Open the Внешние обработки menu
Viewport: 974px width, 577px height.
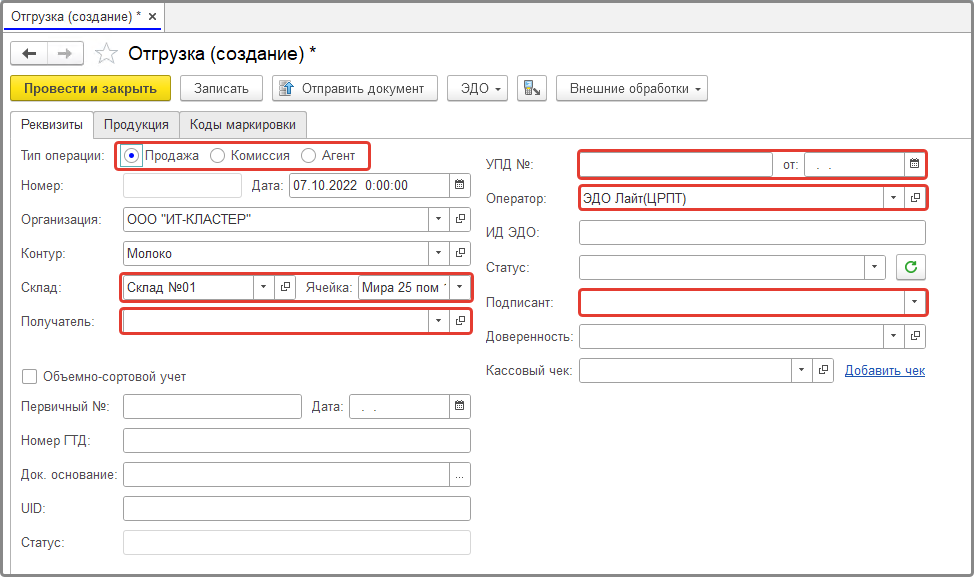632,88
